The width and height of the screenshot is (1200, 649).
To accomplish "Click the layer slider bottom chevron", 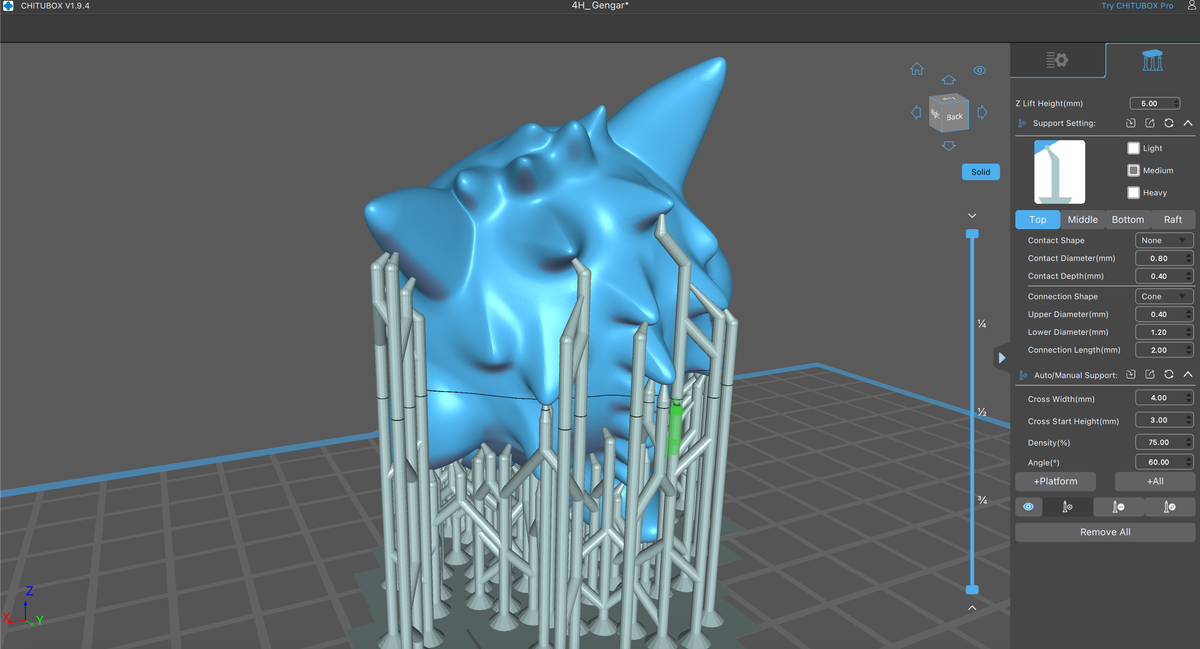I will tap(972, 607).
